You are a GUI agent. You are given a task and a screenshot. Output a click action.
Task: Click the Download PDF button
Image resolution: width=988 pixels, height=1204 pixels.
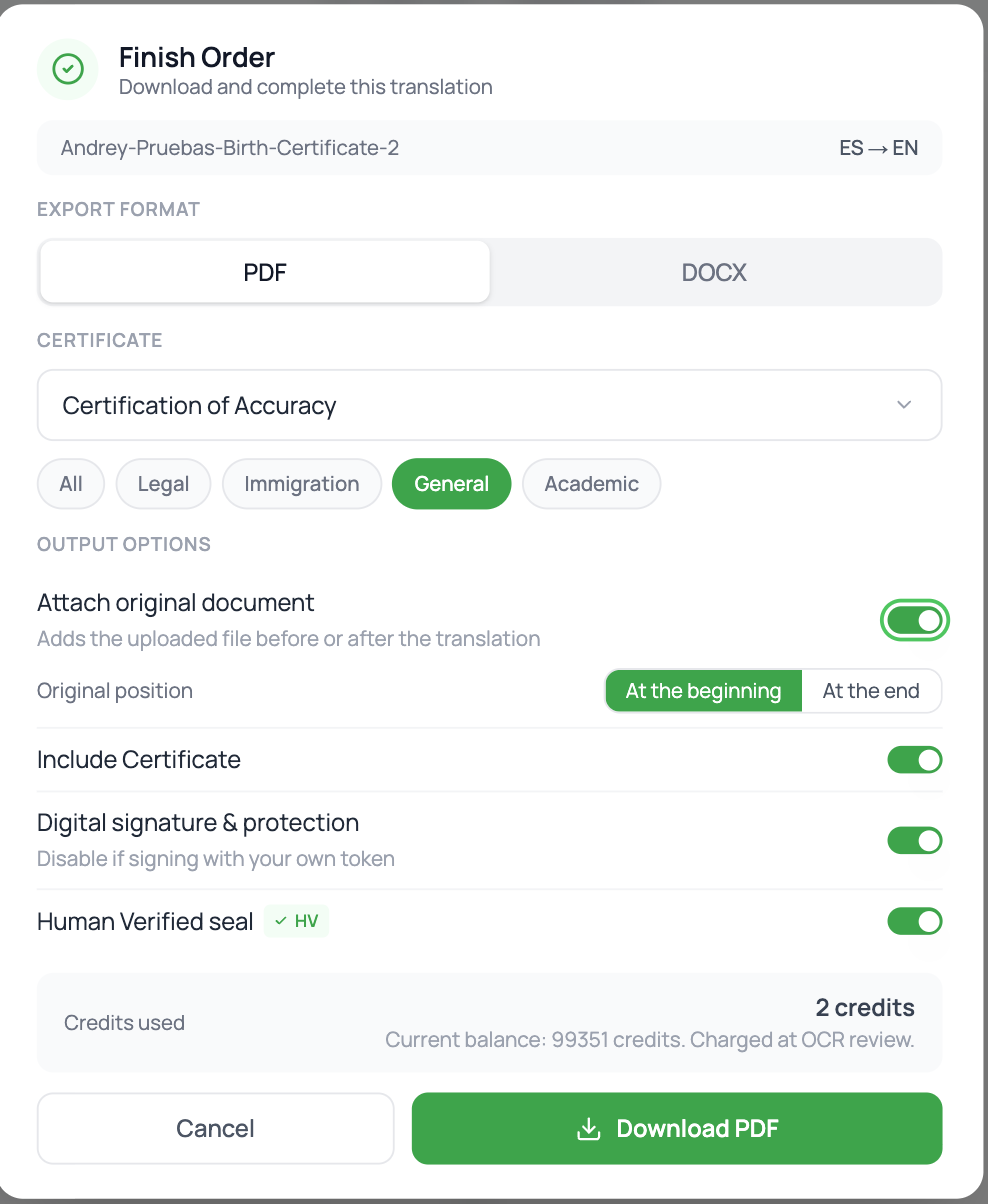(x=677, y=1129)
